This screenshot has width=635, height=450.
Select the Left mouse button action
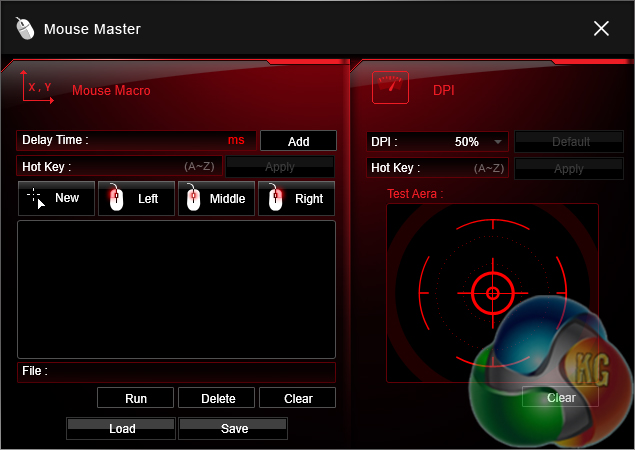coord(136,198)
